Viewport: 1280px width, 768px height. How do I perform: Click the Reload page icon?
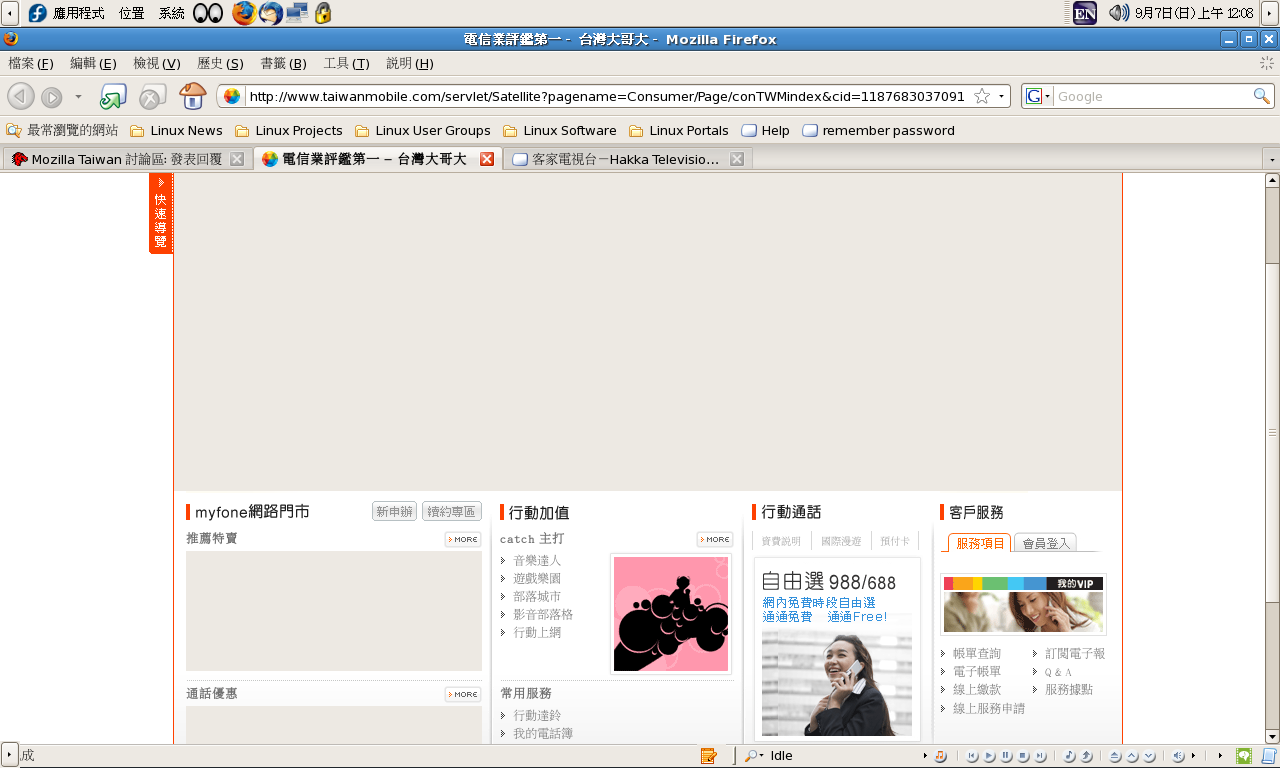[x=112, y=96]
